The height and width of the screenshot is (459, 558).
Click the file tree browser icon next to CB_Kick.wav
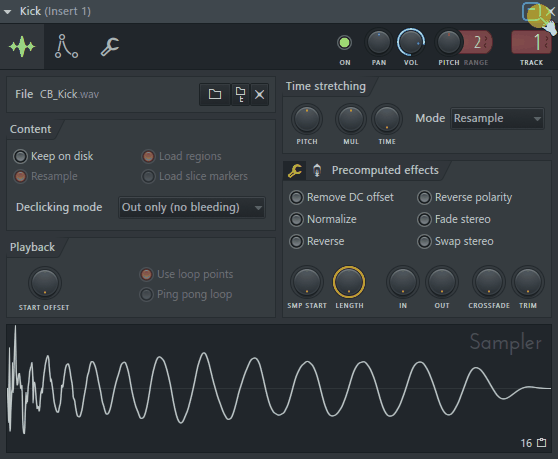(241, 94)
